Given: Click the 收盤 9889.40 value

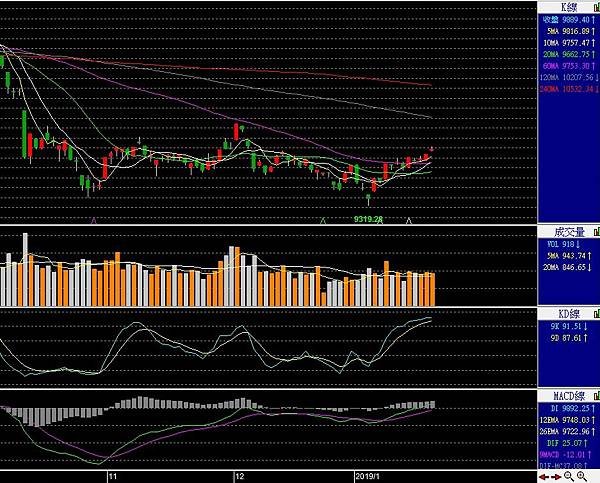Looking at the screenshot, I should click(x=568, y=20).
